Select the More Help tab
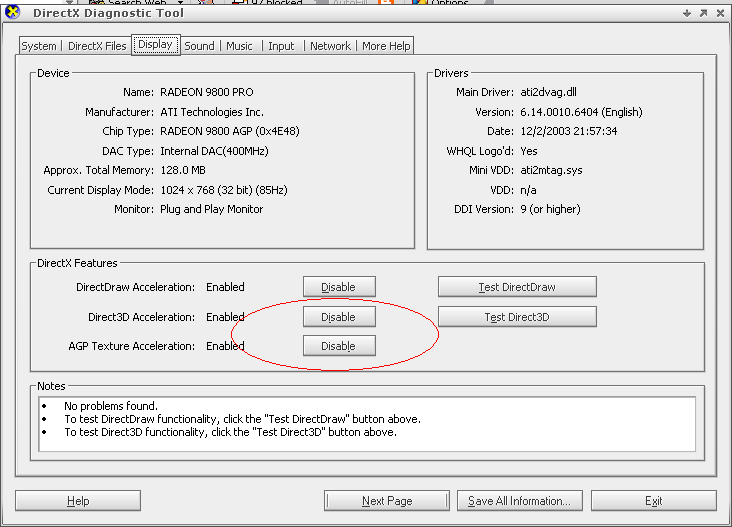The image size is (732, 527). pos(386,46)
